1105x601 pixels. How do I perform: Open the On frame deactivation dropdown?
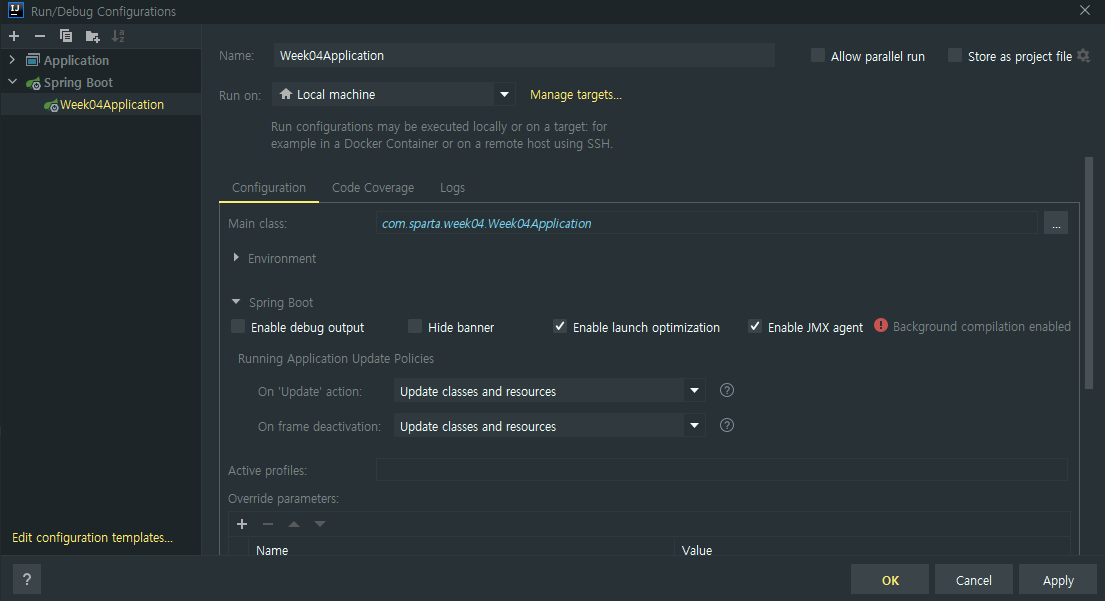[x=694, y=426]
